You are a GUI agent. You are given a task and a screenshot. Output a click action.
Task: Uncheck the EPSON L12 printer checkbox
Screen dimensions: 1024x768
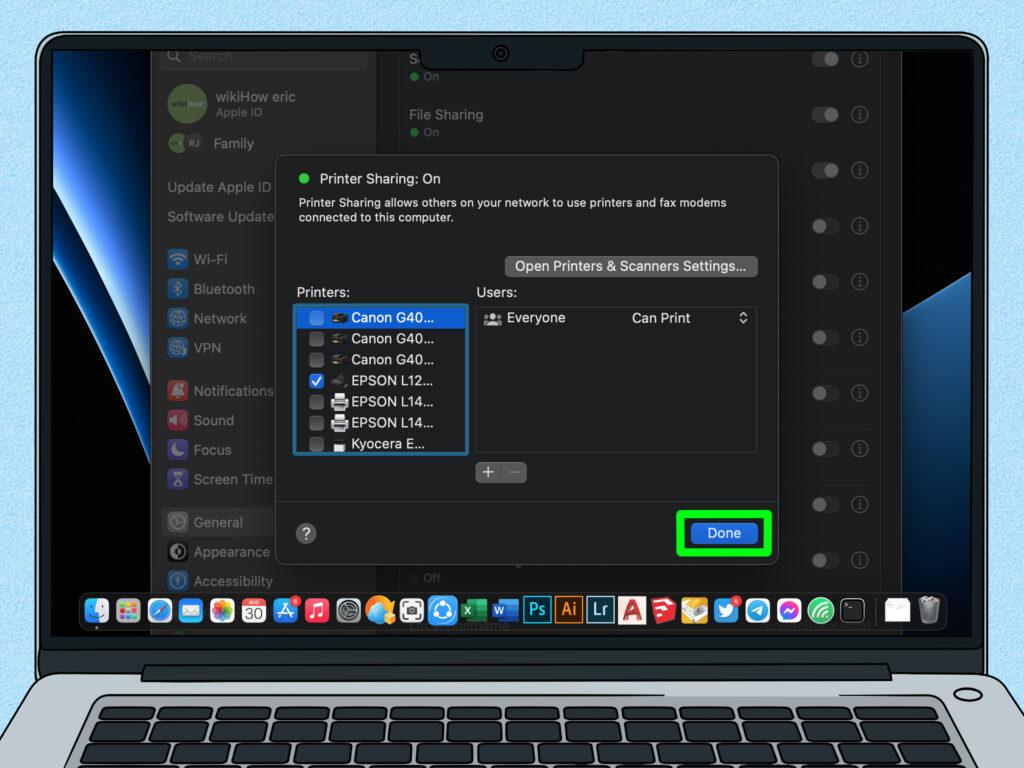pos(316,381)
